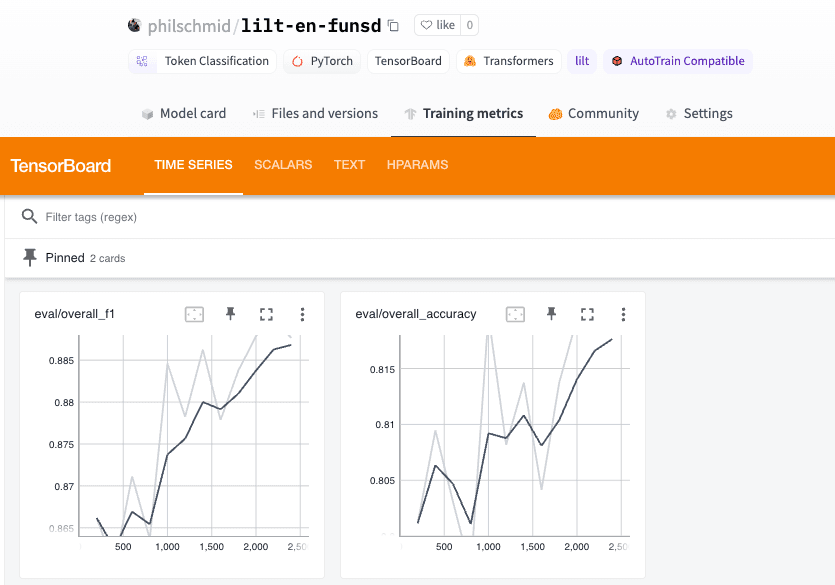The image size is (835, 585).
Task: Select Transformers tag
Action: click(509, 61)
